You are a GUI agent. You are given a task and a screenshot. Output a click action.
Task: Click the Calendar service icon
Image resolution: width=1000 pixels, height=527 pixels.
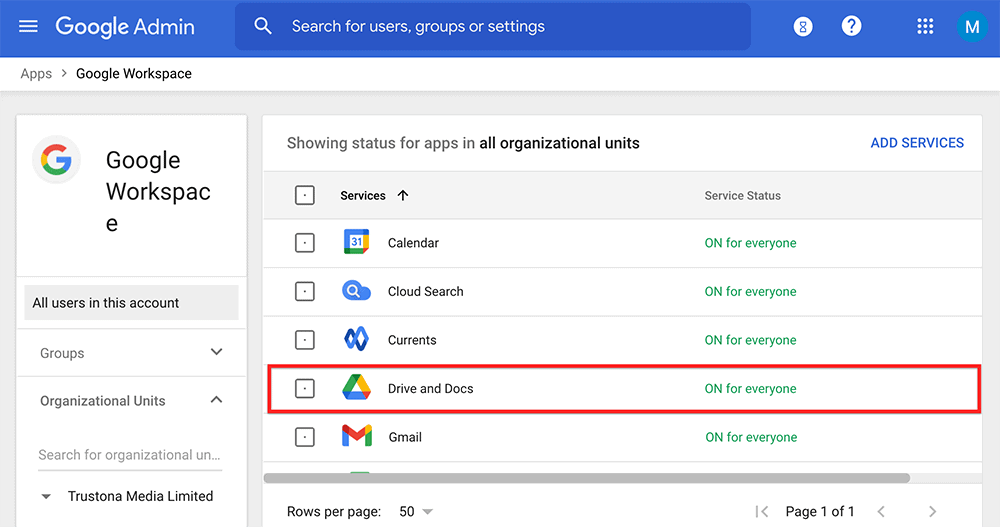tap(357, 243)
